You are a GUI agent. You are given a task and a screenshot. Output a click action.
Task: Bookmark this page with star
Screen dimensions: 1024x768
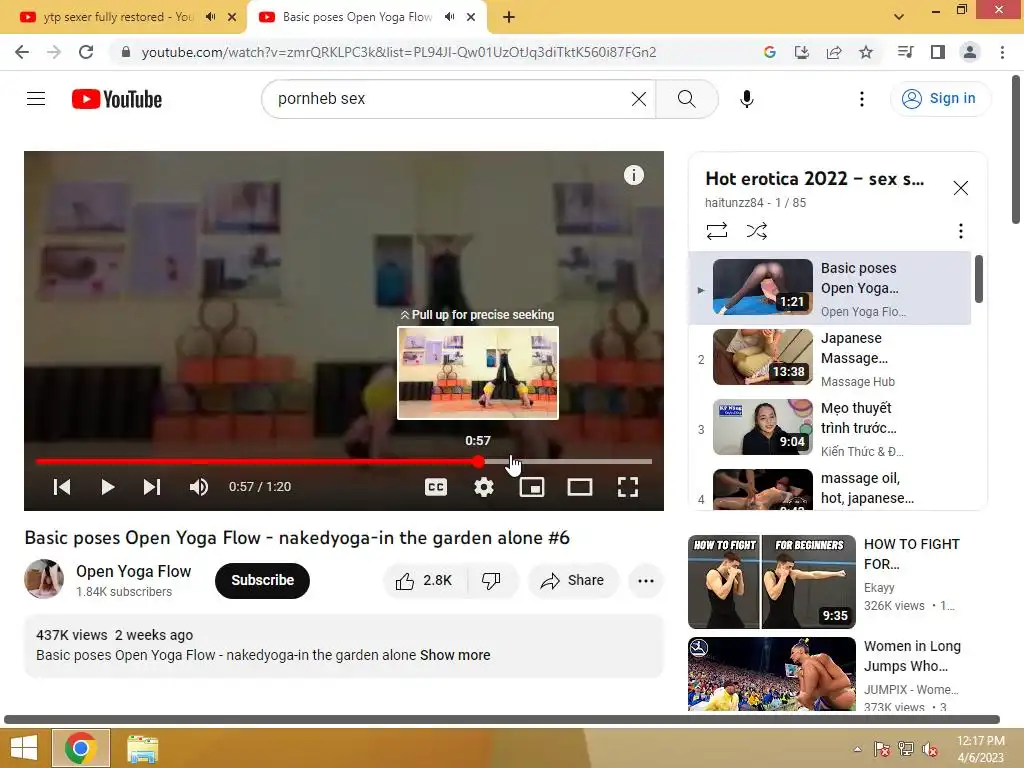point(865,52)
